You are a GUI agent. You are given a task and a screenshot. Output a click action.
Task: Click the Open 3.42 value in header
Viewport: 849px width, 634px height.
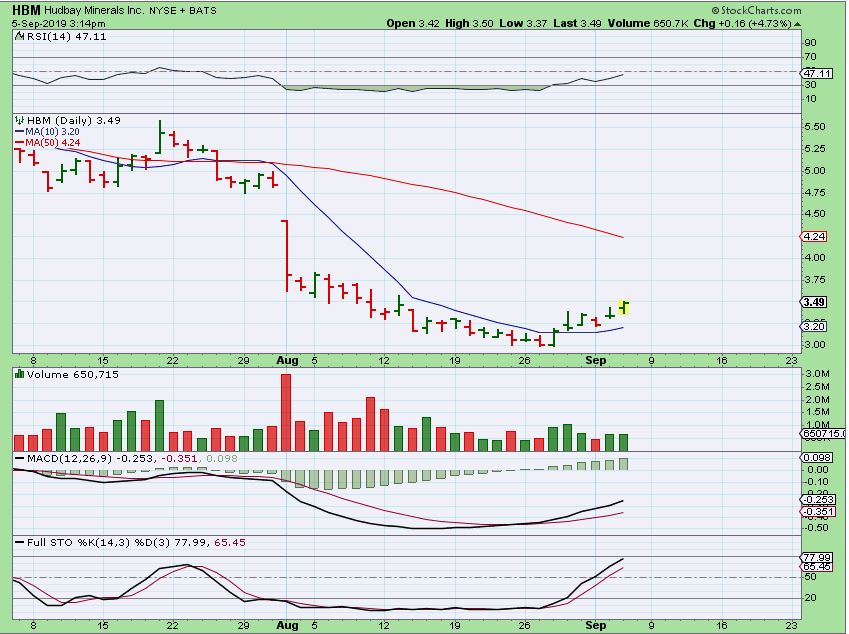[413, 23]
